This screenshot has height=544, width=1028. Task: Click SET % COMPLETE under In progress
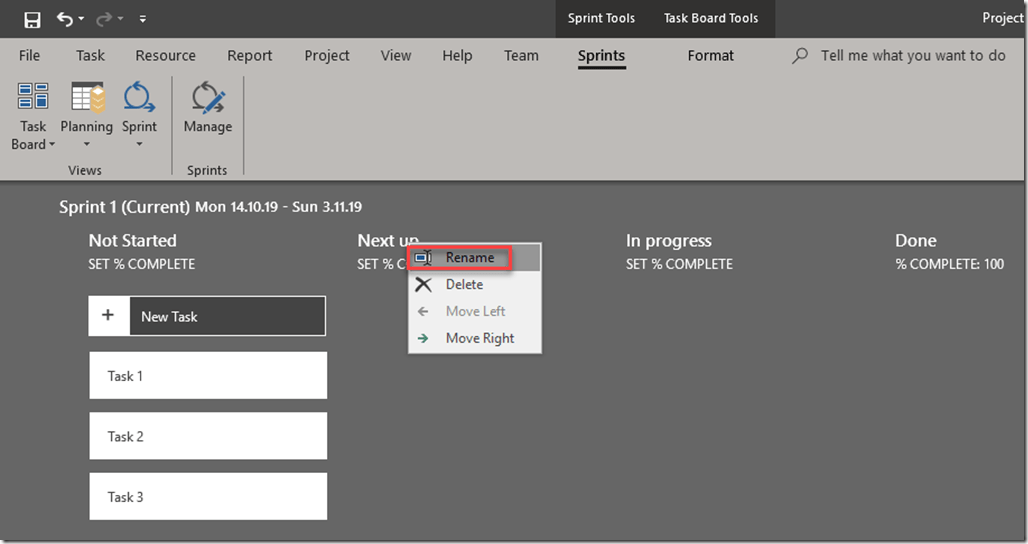coord(679,264)
